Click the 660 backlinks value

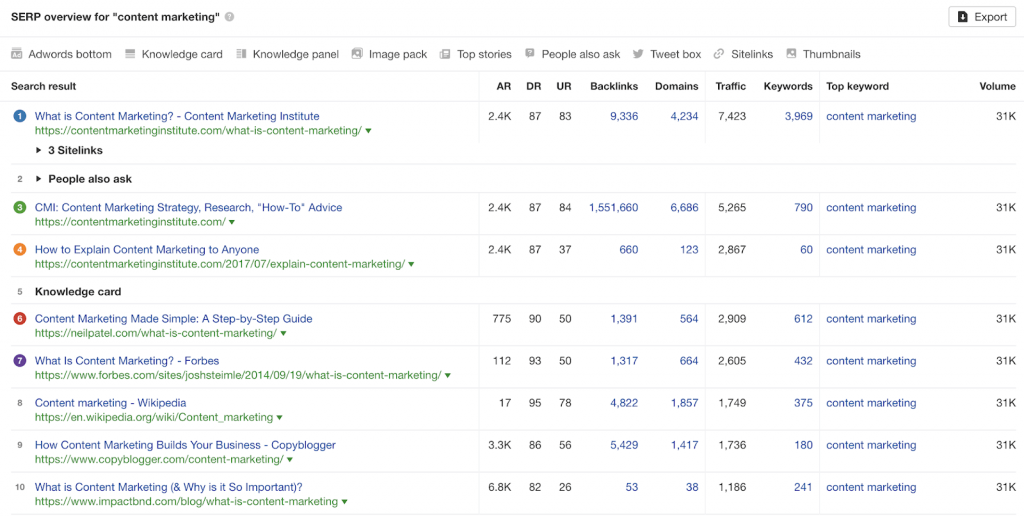(x=629, y=249)
